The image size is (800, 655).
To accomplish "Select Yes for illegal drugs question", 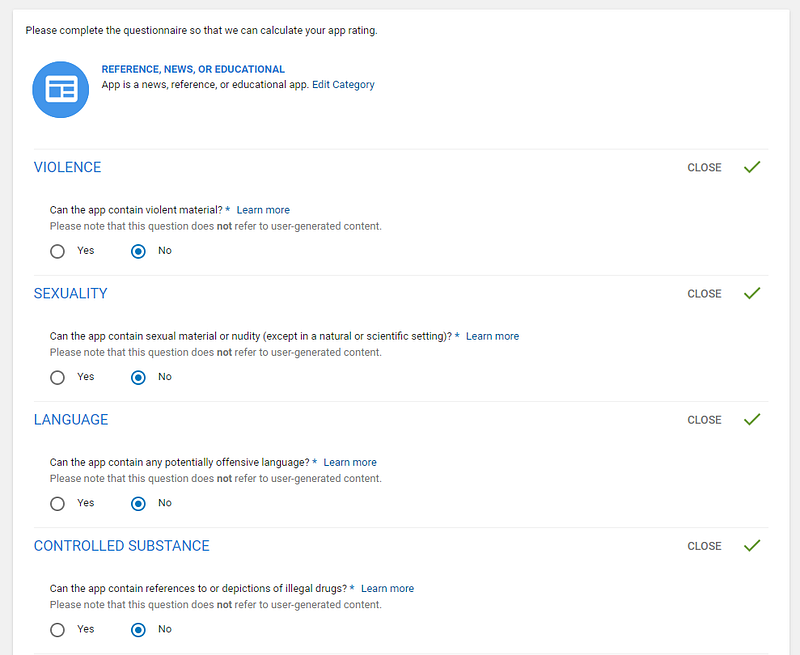I will tap(57, 629).
